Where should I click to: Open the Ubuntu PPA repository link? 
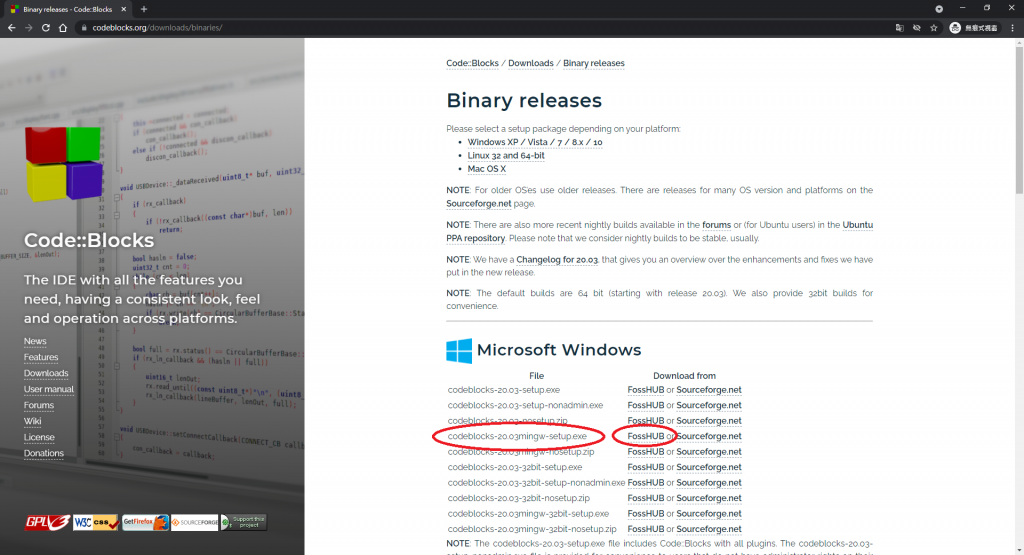point(475,238)
